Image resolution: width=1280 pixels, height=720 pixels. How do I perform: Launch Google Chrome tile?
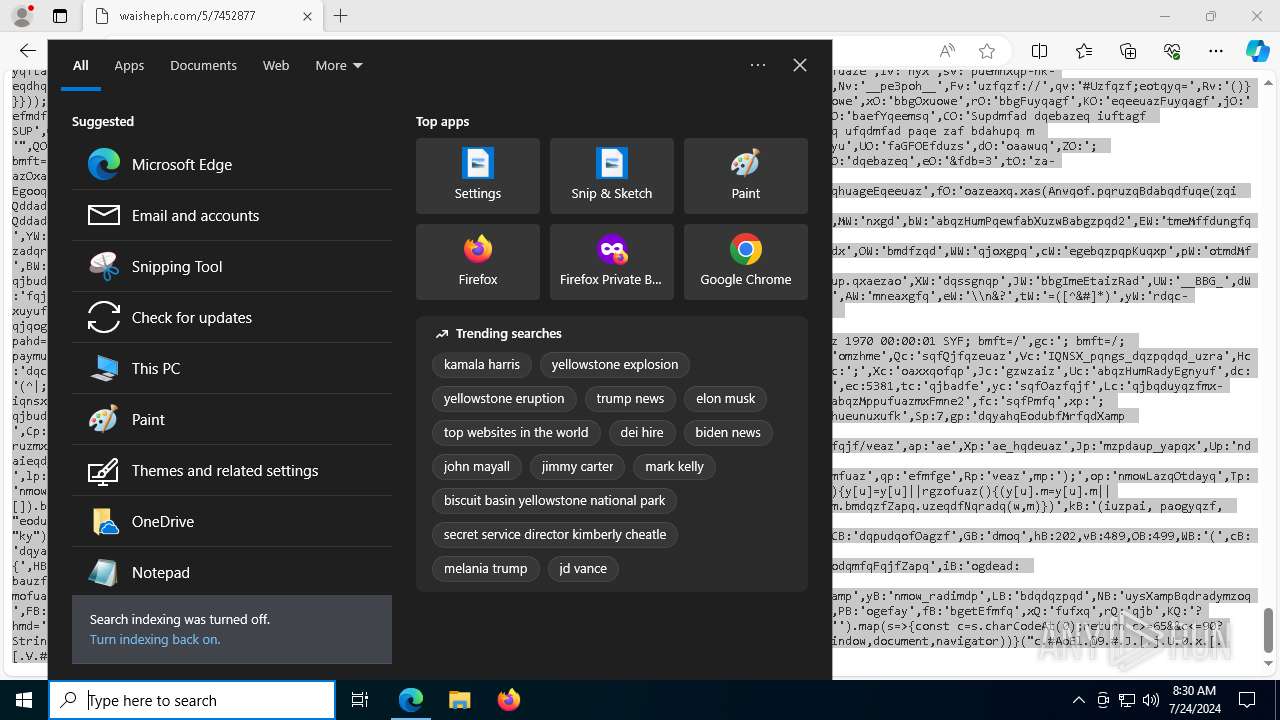(x=746, y=262)
